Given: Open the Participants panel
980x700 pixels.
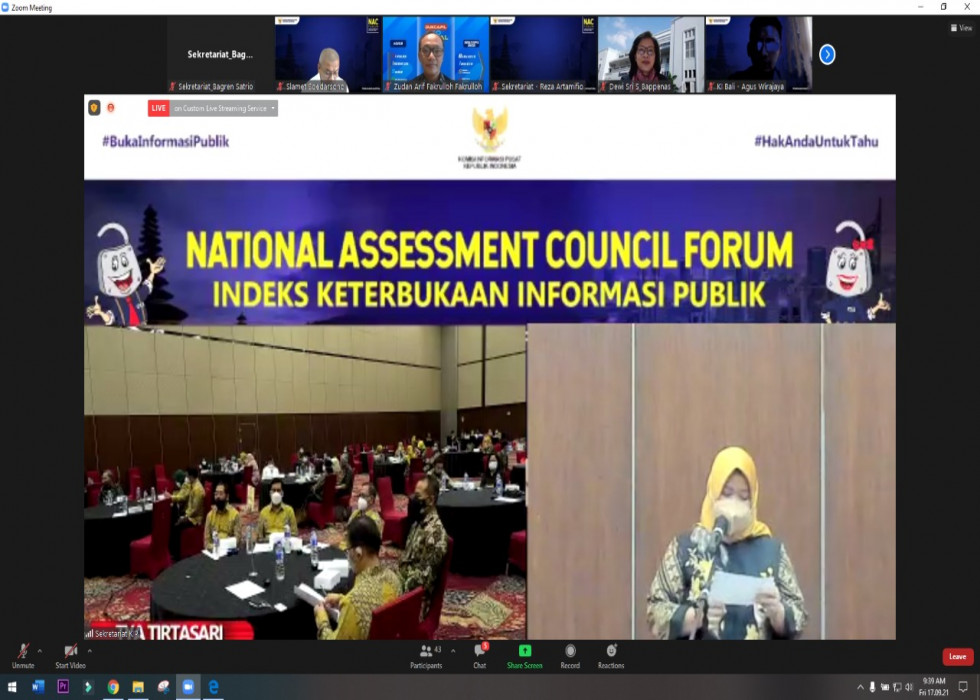Looking at the screenshot, I should point(426,651).
